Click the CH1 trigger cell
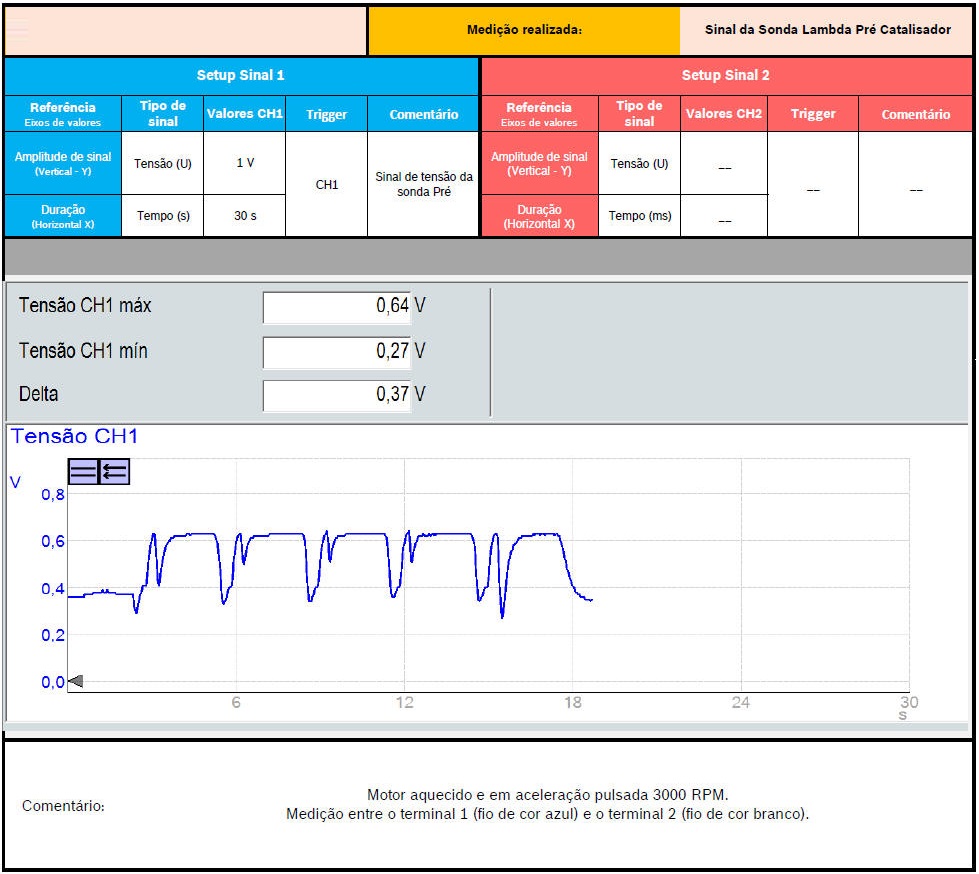Image resolution: width=979 pixels, height=874 pixels. 327,185
